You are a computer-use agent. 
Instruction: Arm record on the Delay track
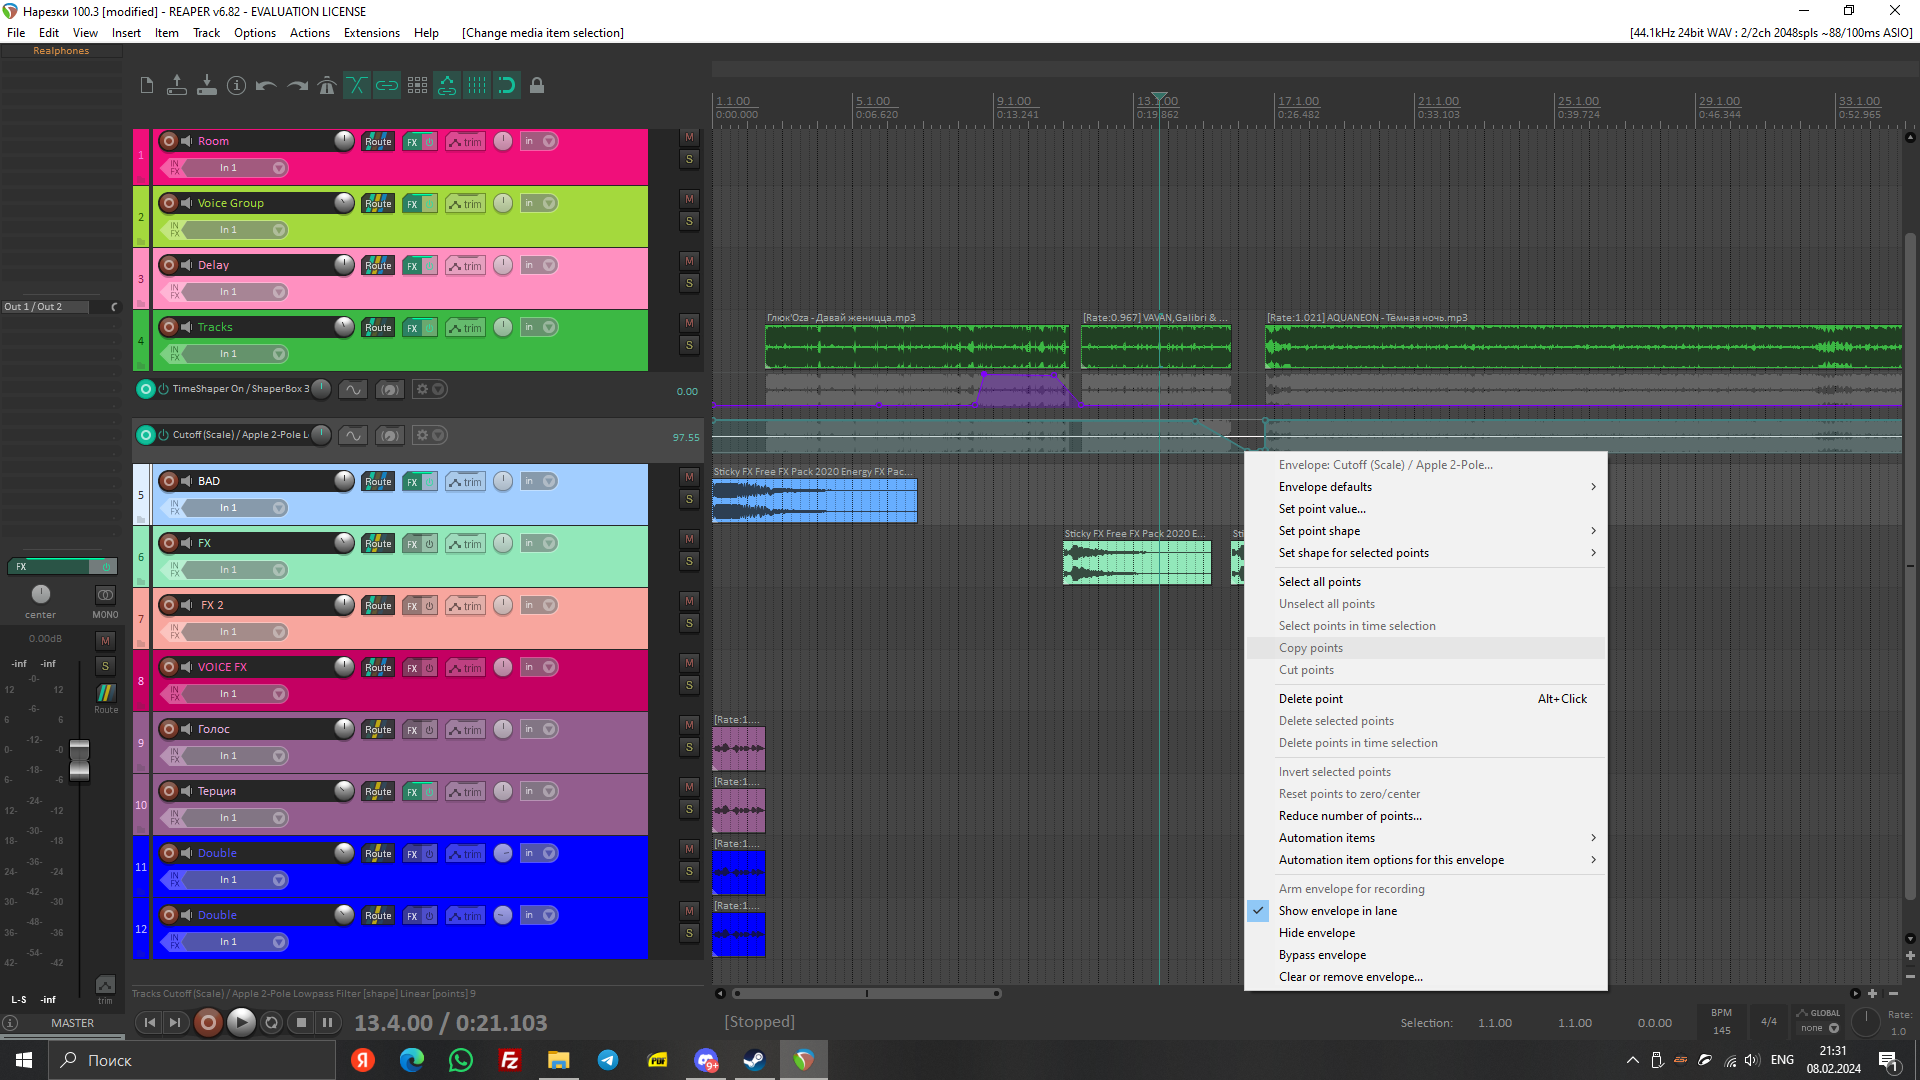pyautogui.click(x=169, y=265)
